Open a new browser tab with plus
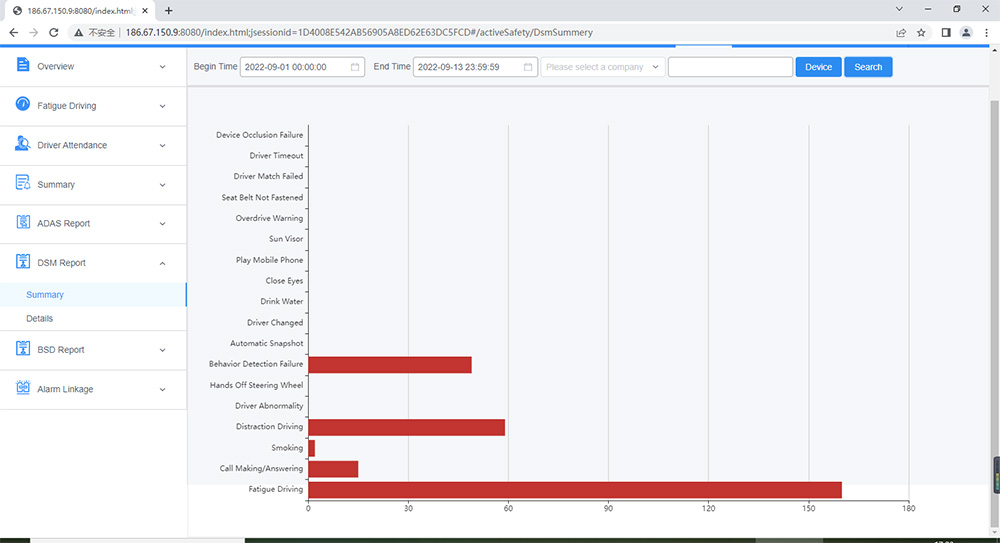The width and height of the screenshot is (1000, 543). (168, 10)
